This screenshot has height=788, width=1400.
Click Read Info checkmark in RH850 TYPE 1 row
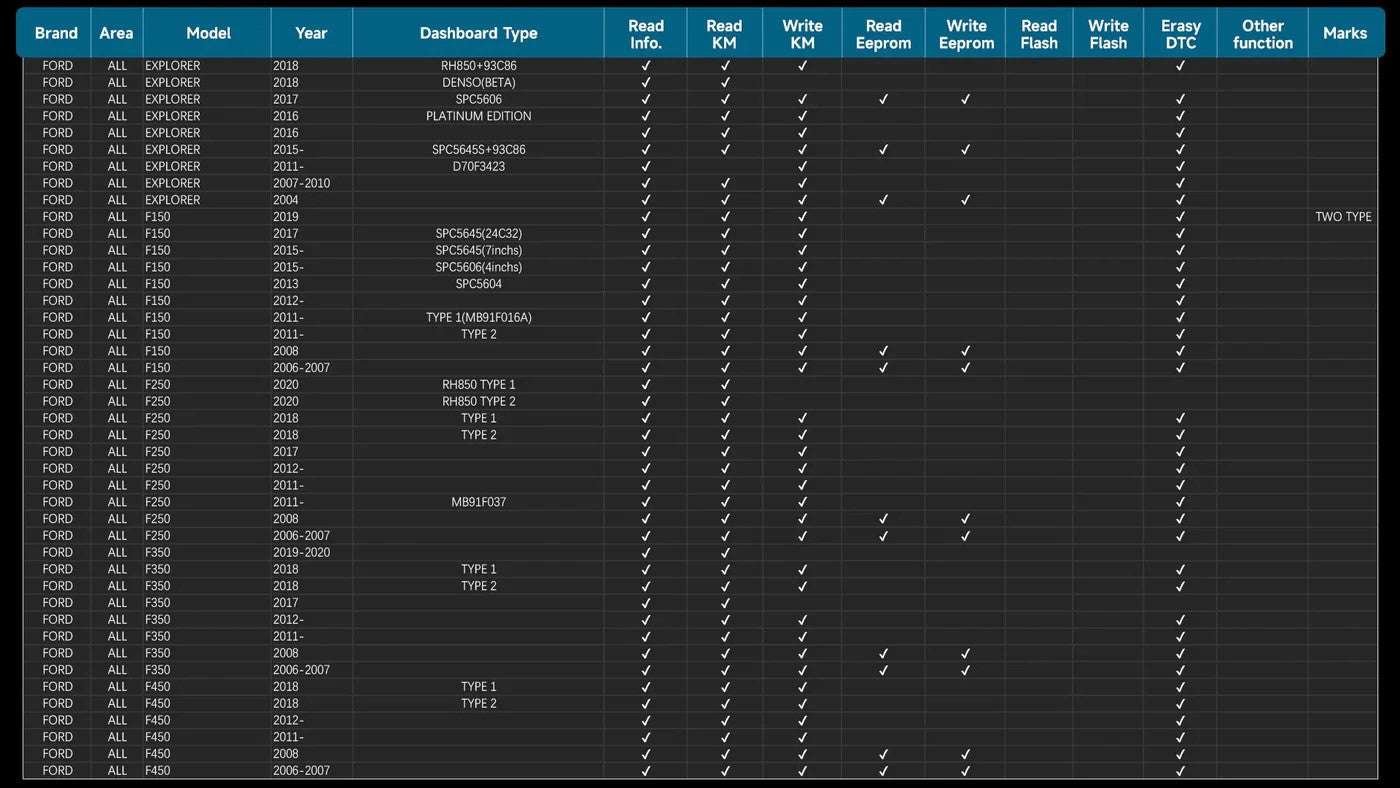[x=645, y=385]
